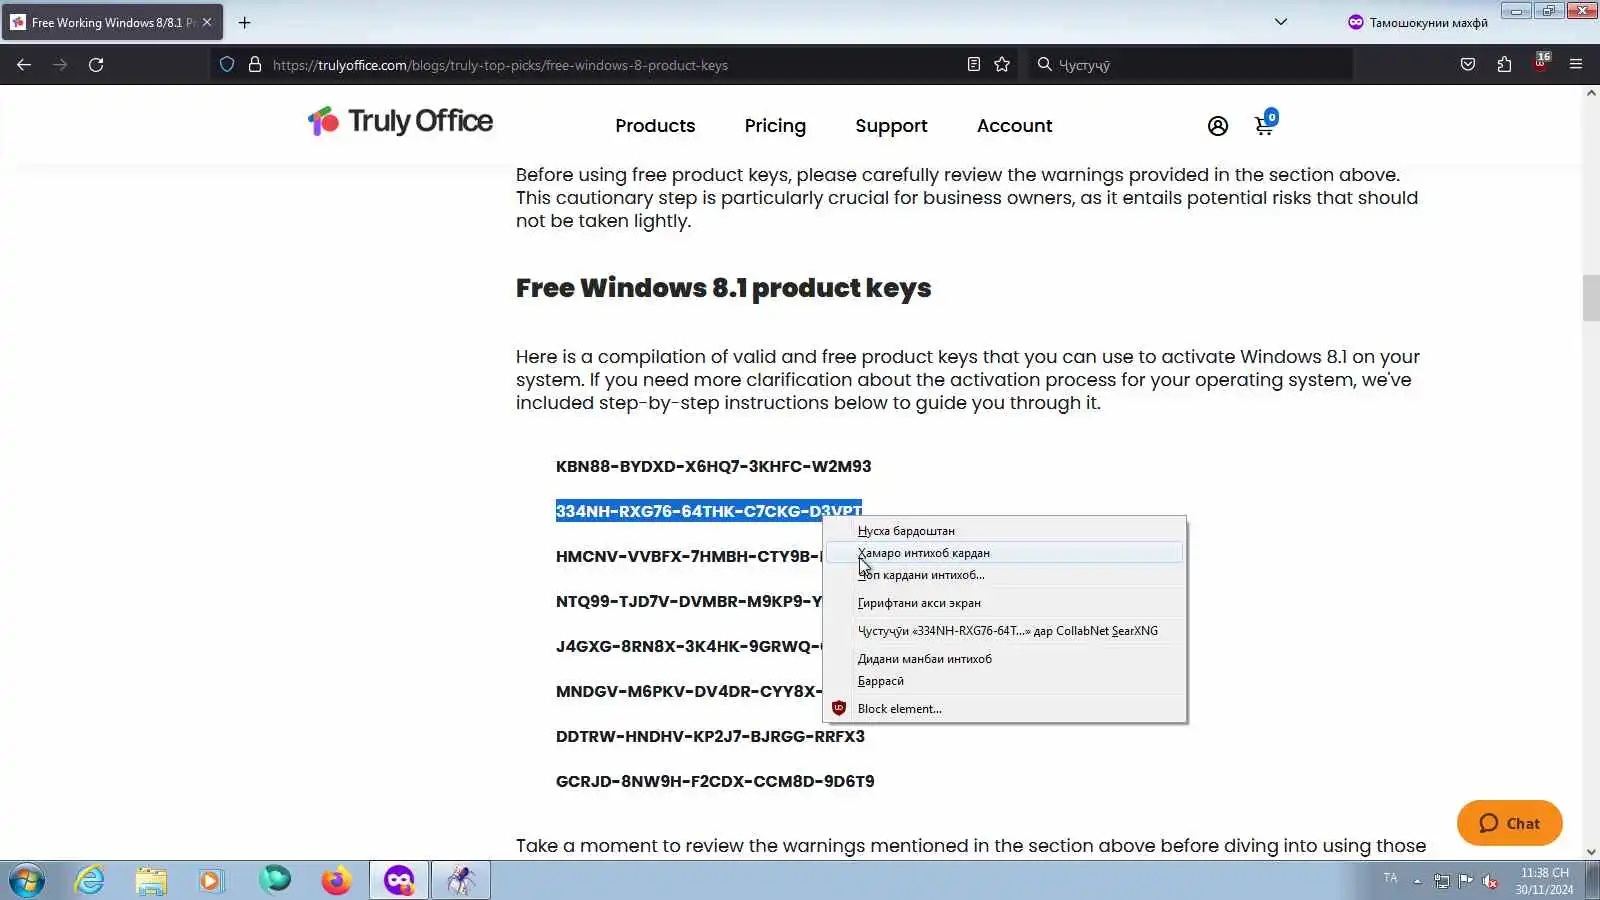Open the Pricing navigation item
Screen dimensions: 1600x900
775,126
